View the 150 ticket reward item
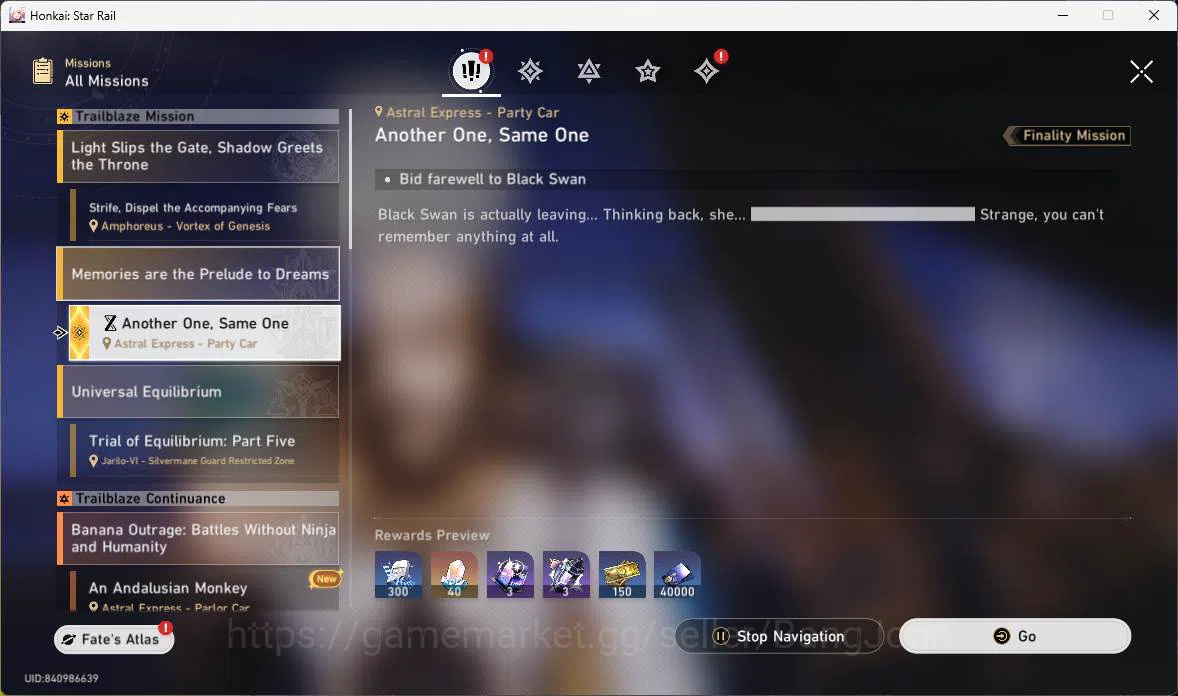The width and height of the screenshot is (1178, 696). 622,575
